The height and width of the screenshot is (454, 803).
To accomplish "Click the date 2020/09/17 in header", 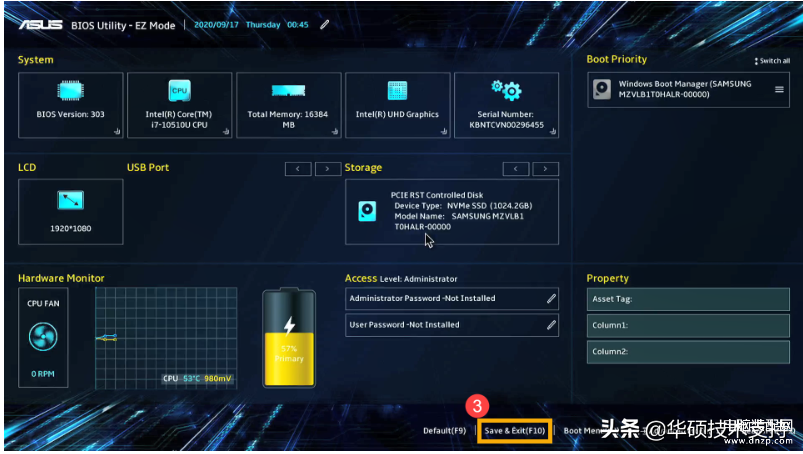I will pyautogui.click(x=216, y=25).
